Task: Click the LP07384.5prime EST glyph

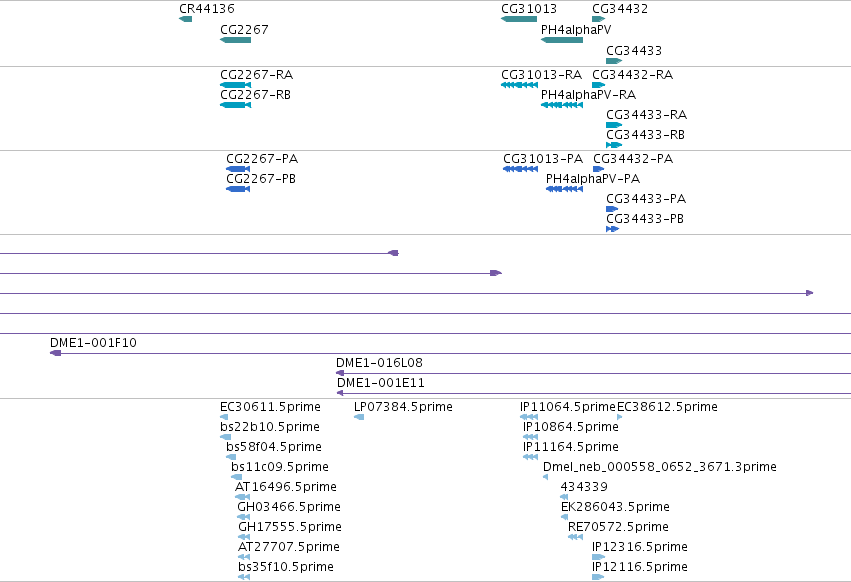Action: point(359,417)
